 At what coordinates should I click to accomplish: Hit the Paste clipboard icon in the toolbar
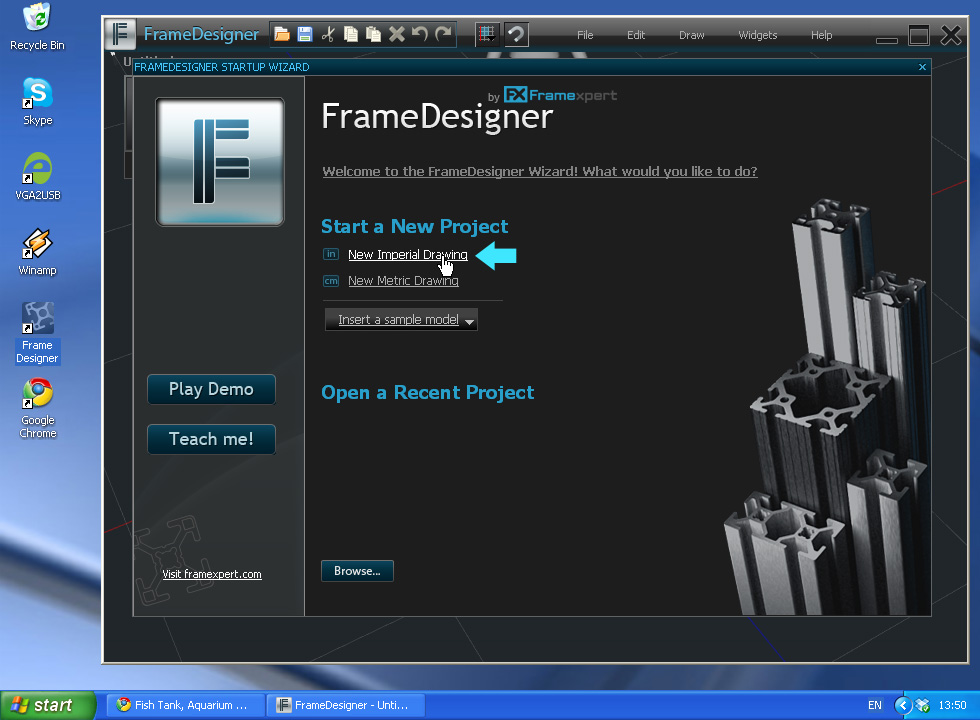pos(374,34)
